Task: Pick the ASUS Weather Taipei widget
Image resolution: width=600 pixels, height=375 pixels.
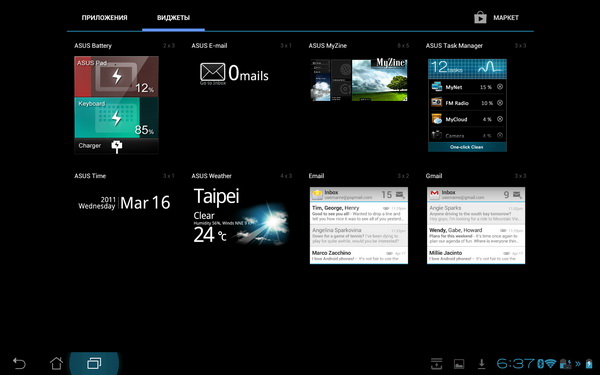Action: 241,216
